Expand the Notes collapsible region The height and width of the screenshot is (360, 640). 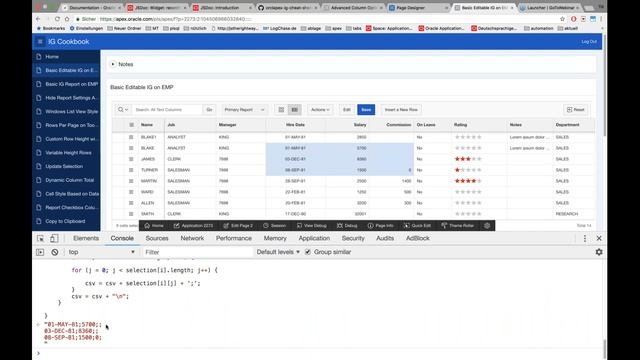tap(113, 64)
